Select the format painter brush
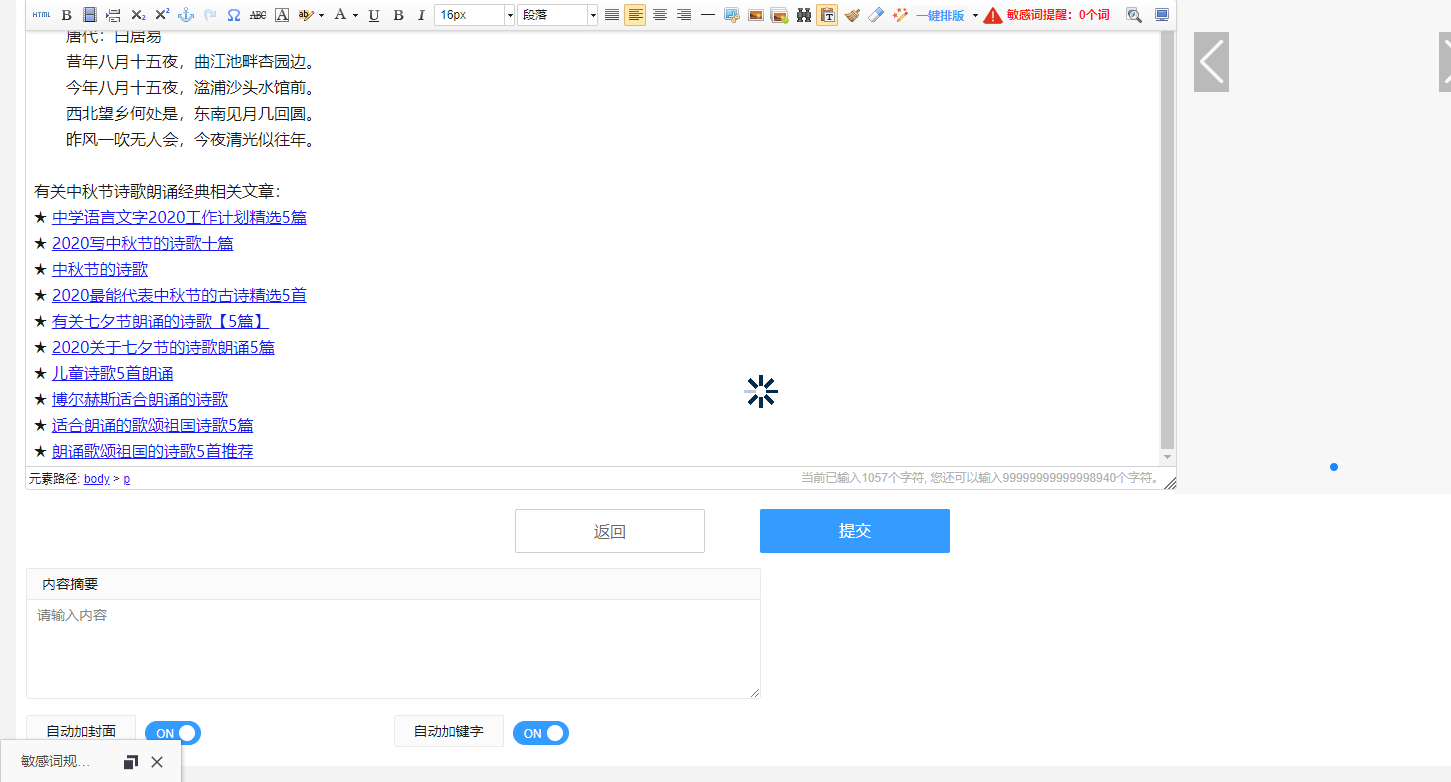The width and height of the screenshot is (1451, 782). pos(852,15)
